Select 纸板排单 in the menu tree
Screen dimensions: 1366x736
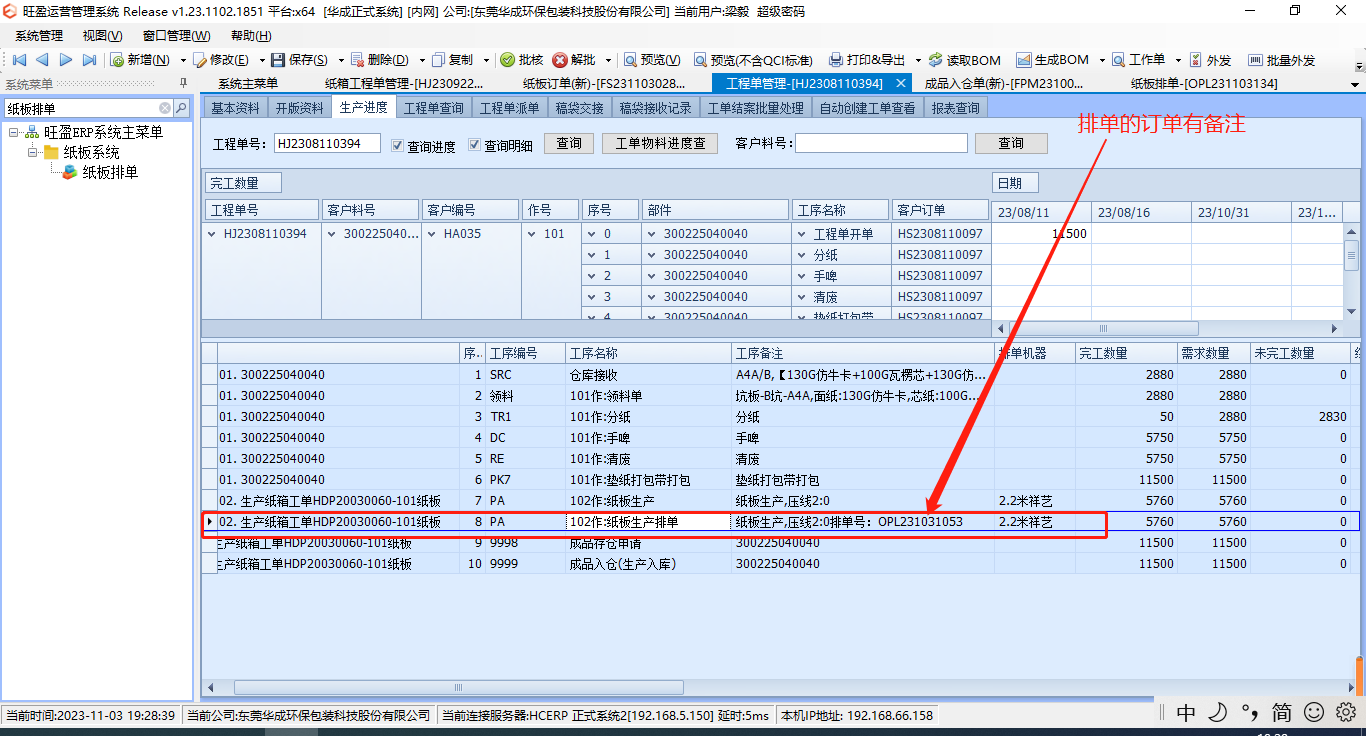(x=110, y=172)
